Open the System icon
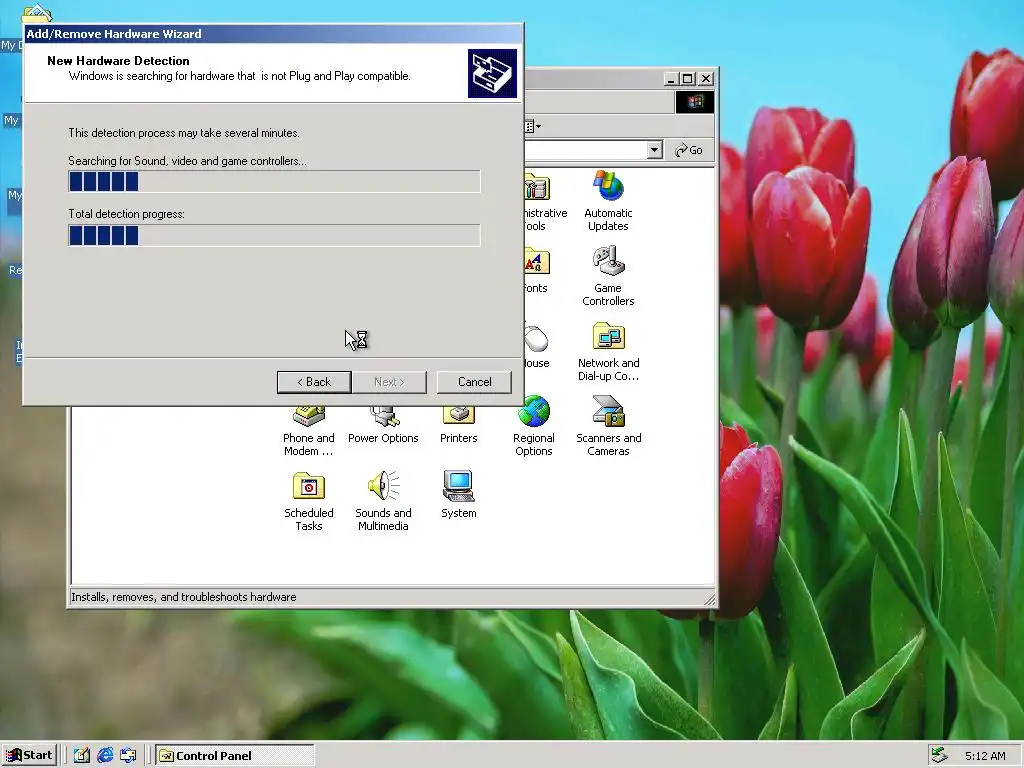 [458, 494]
